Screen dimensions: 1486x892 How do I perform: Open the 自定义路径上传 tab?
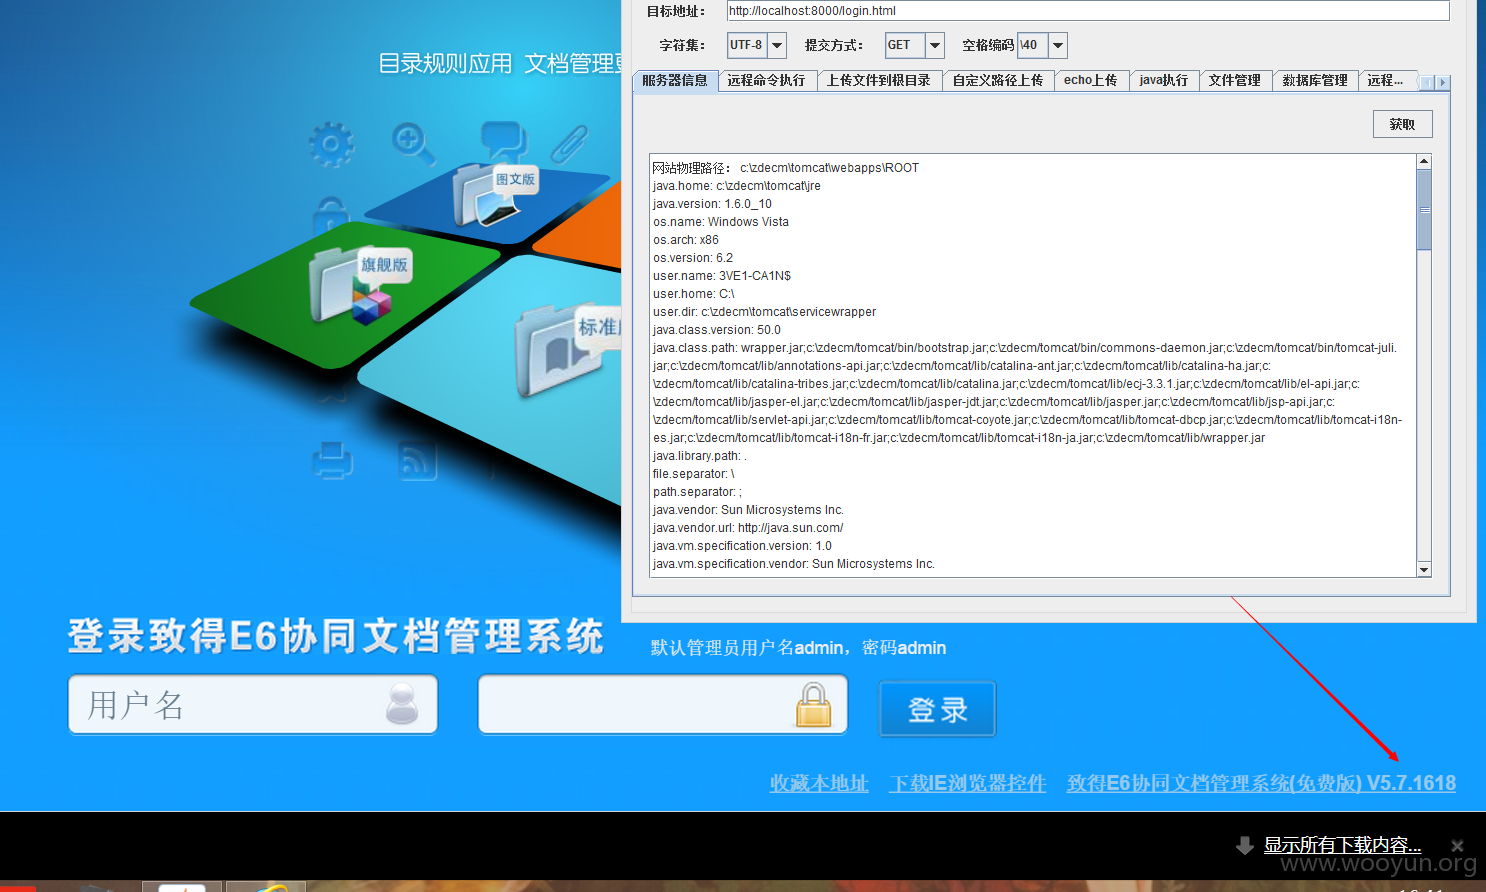point(998,80)
